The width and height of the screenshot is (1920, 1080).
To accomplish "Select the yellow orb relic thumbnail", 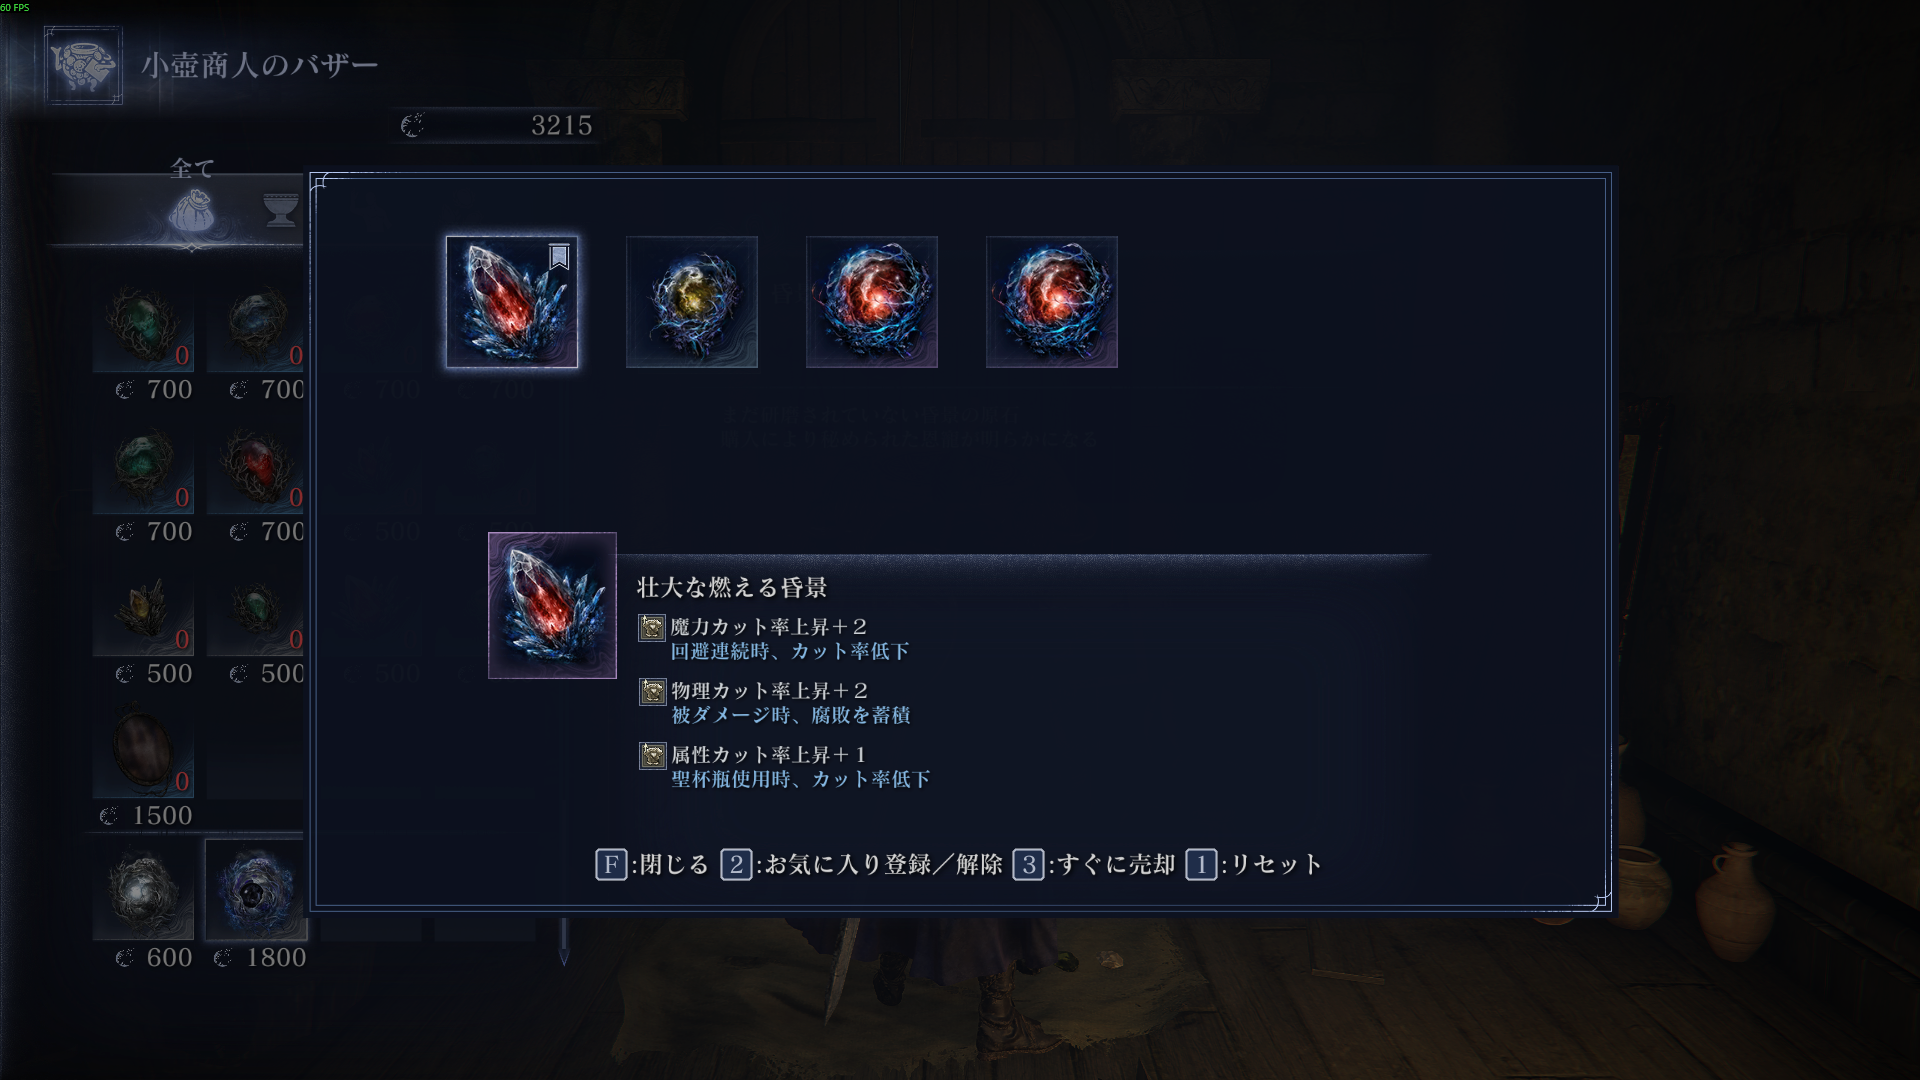I will [x=691, y=302].
